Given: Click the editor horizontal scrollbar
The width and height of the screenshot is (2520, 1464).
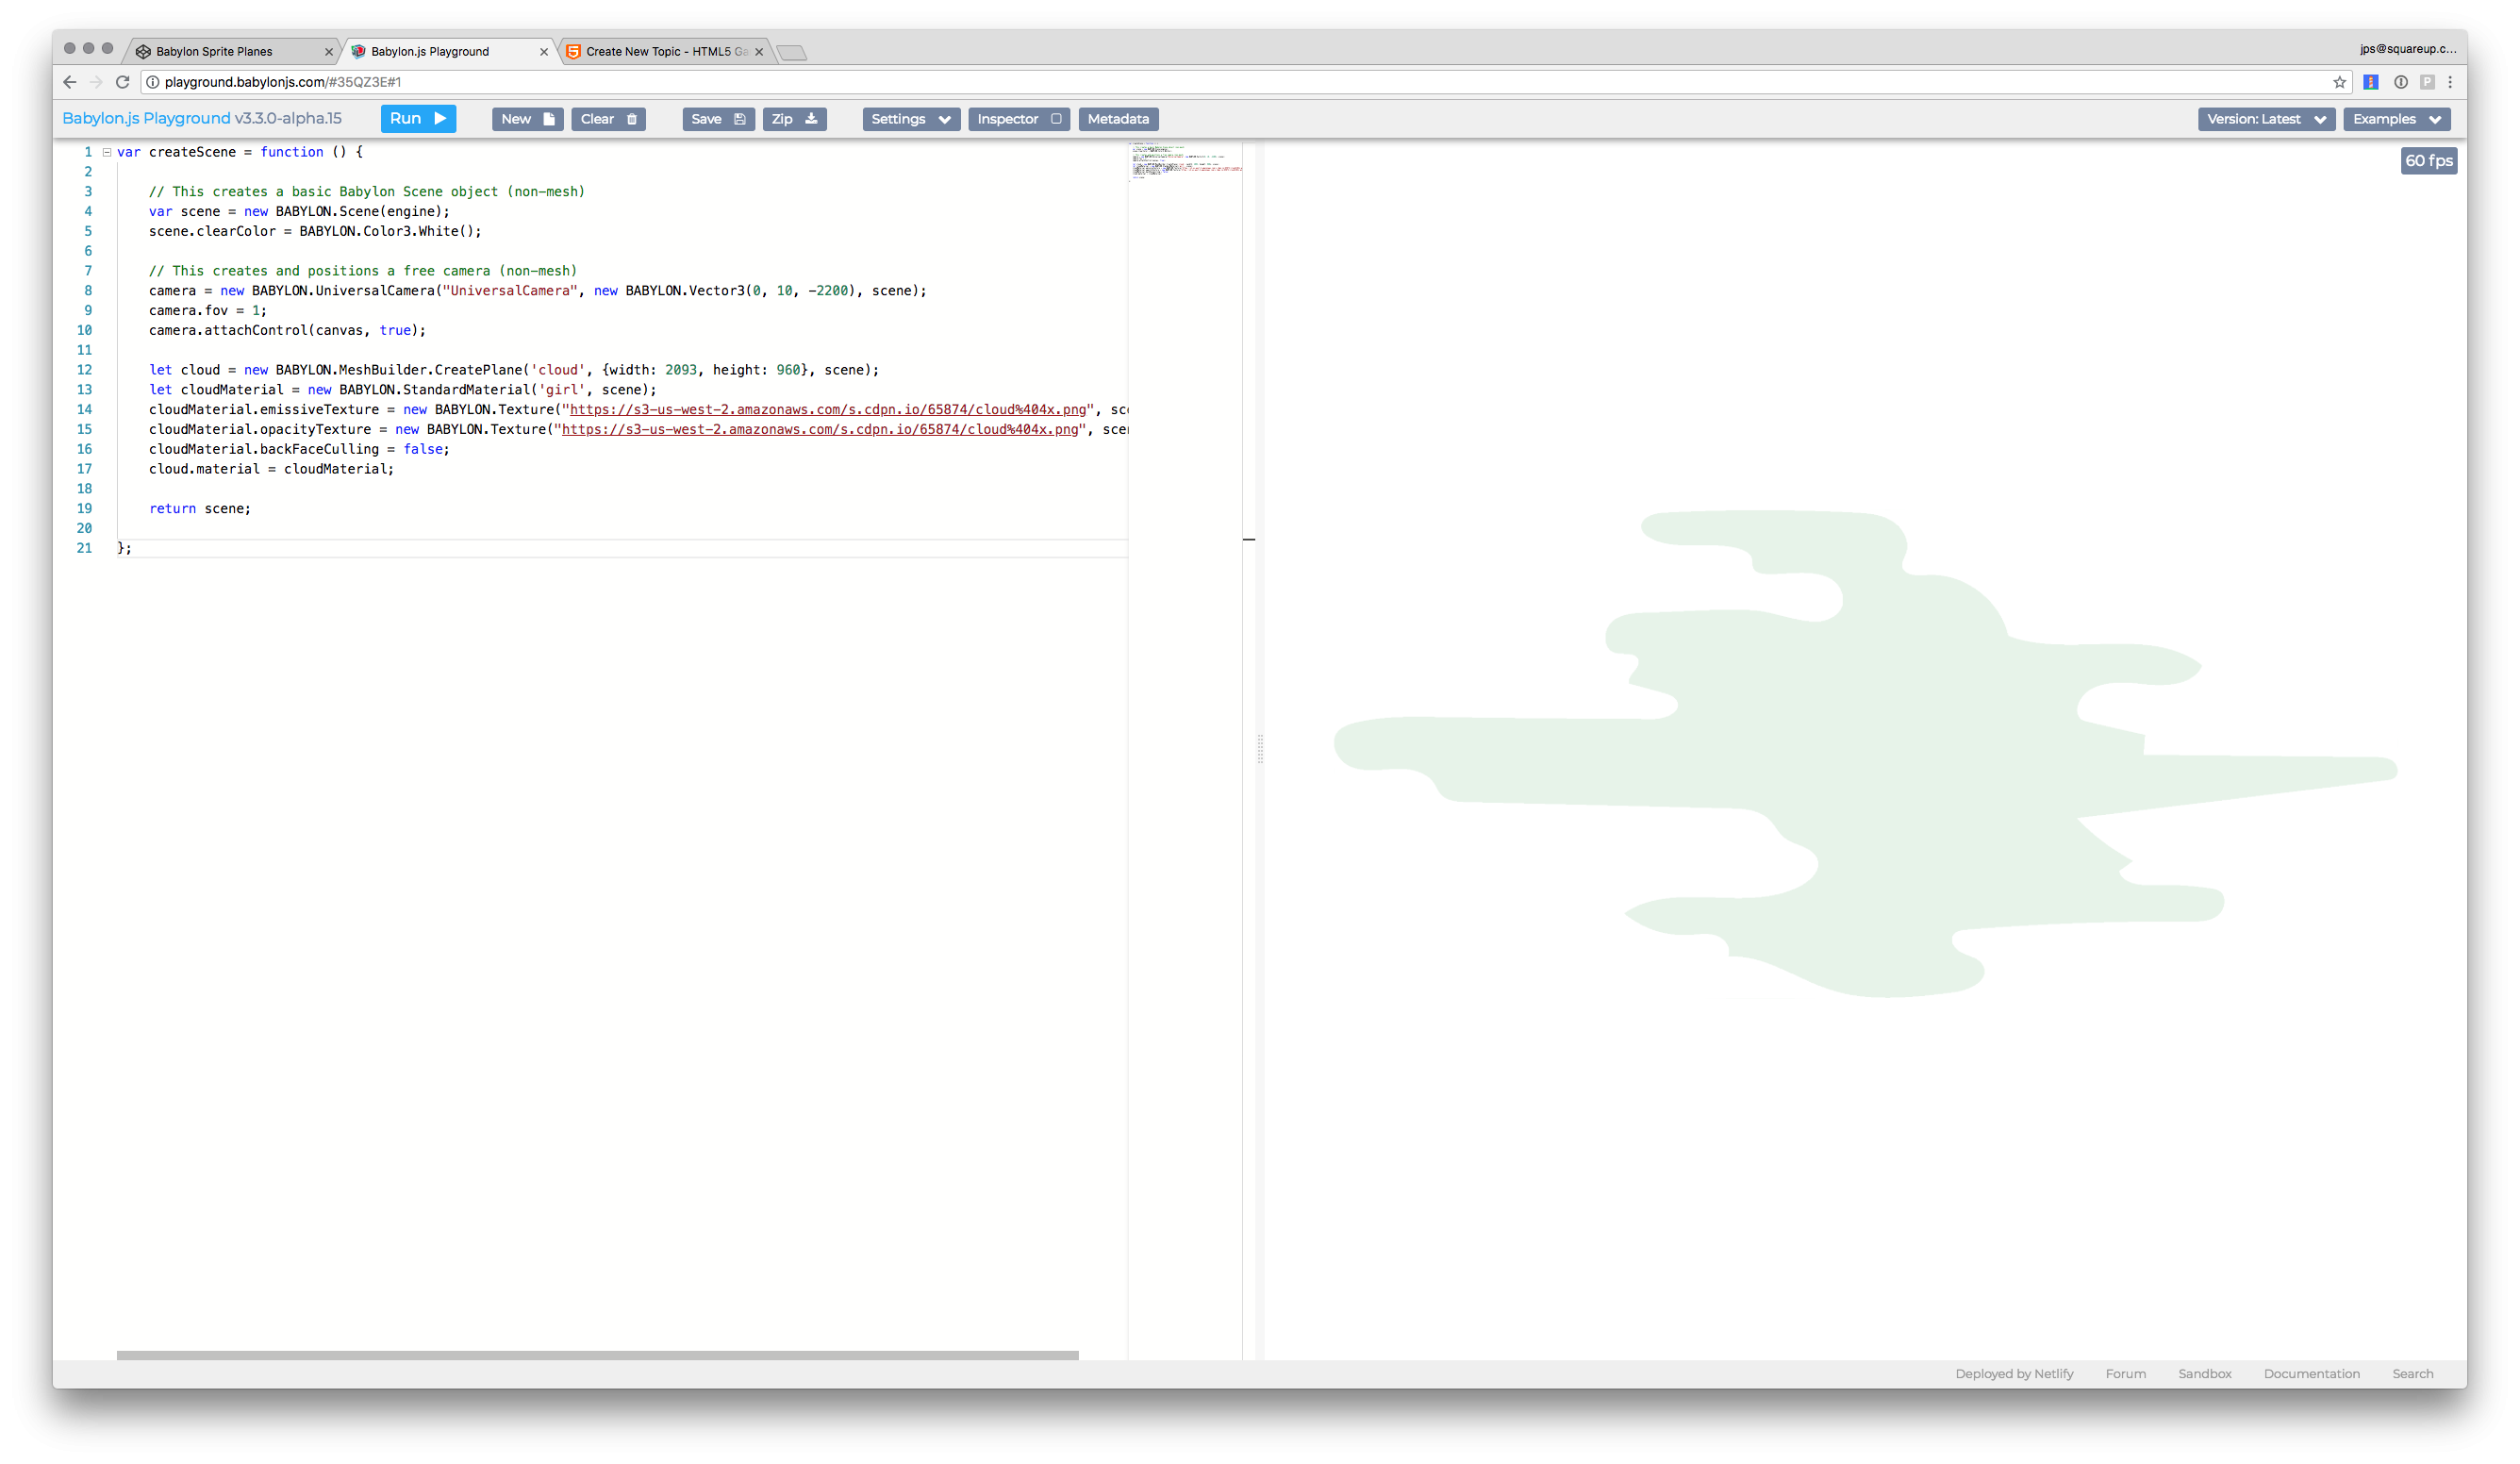Looking at the screenshot, I should [597, 1355].
